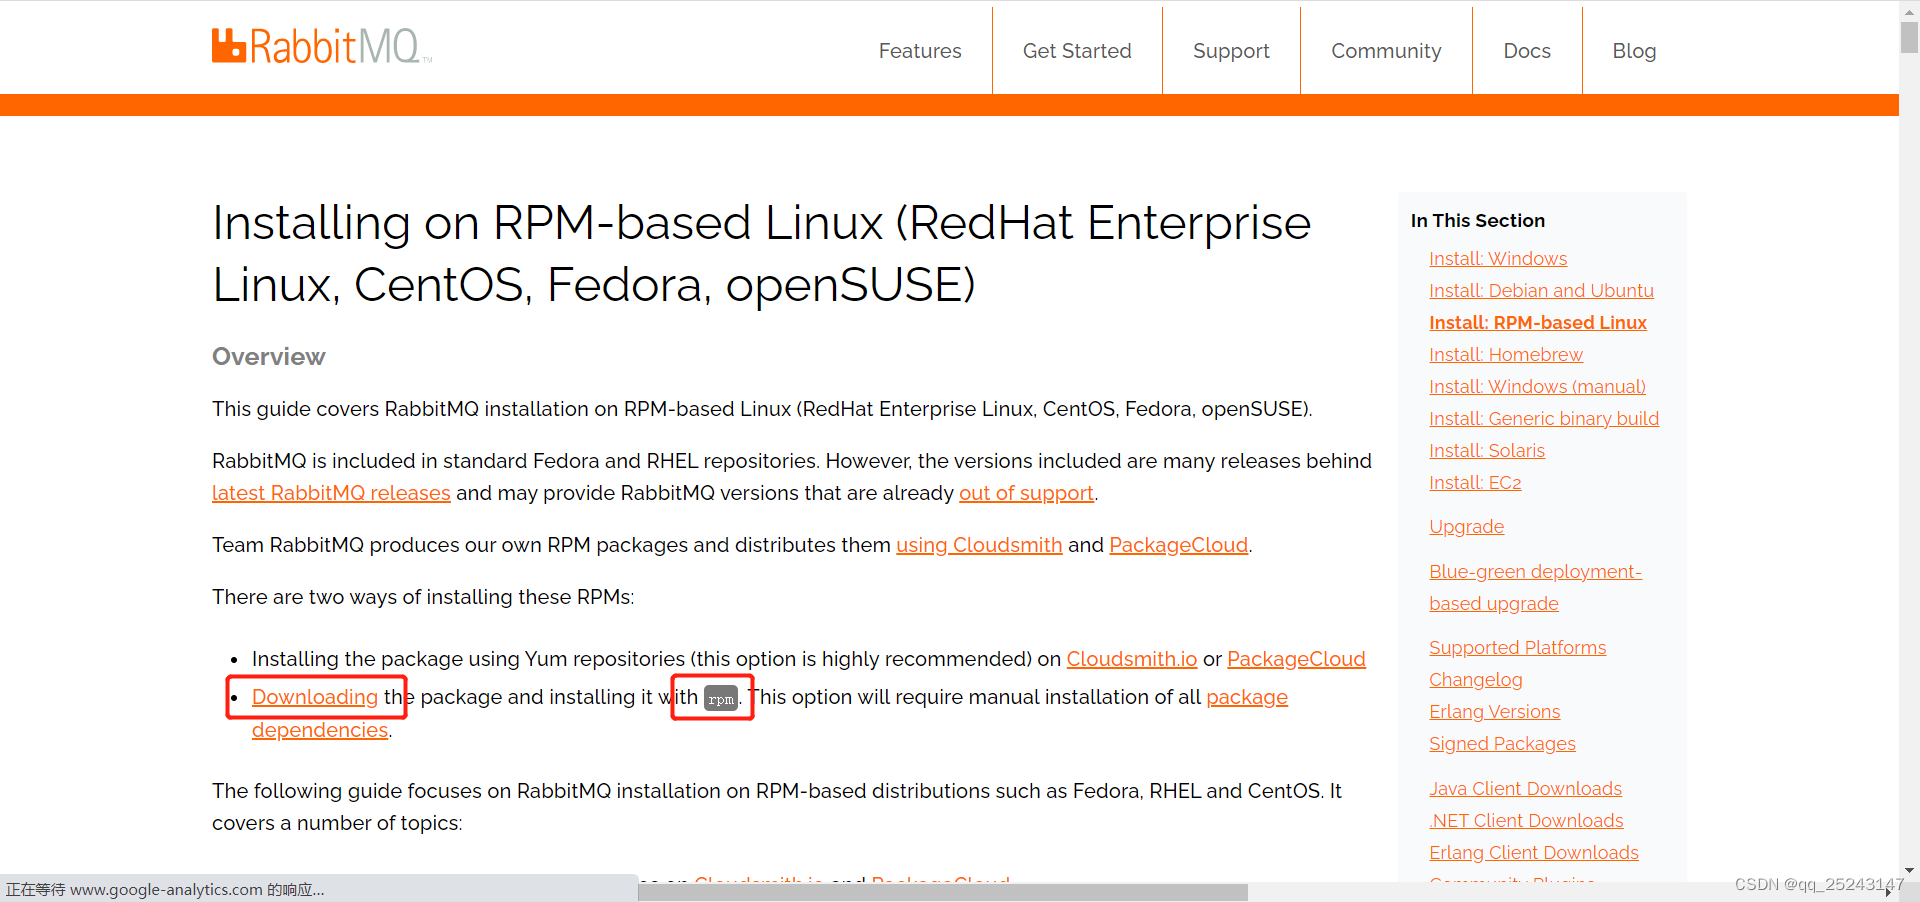Viewport: 1920px width, 902px height.
Task: Open the Install: Solaris page
Action: (x=1486, y=450)
